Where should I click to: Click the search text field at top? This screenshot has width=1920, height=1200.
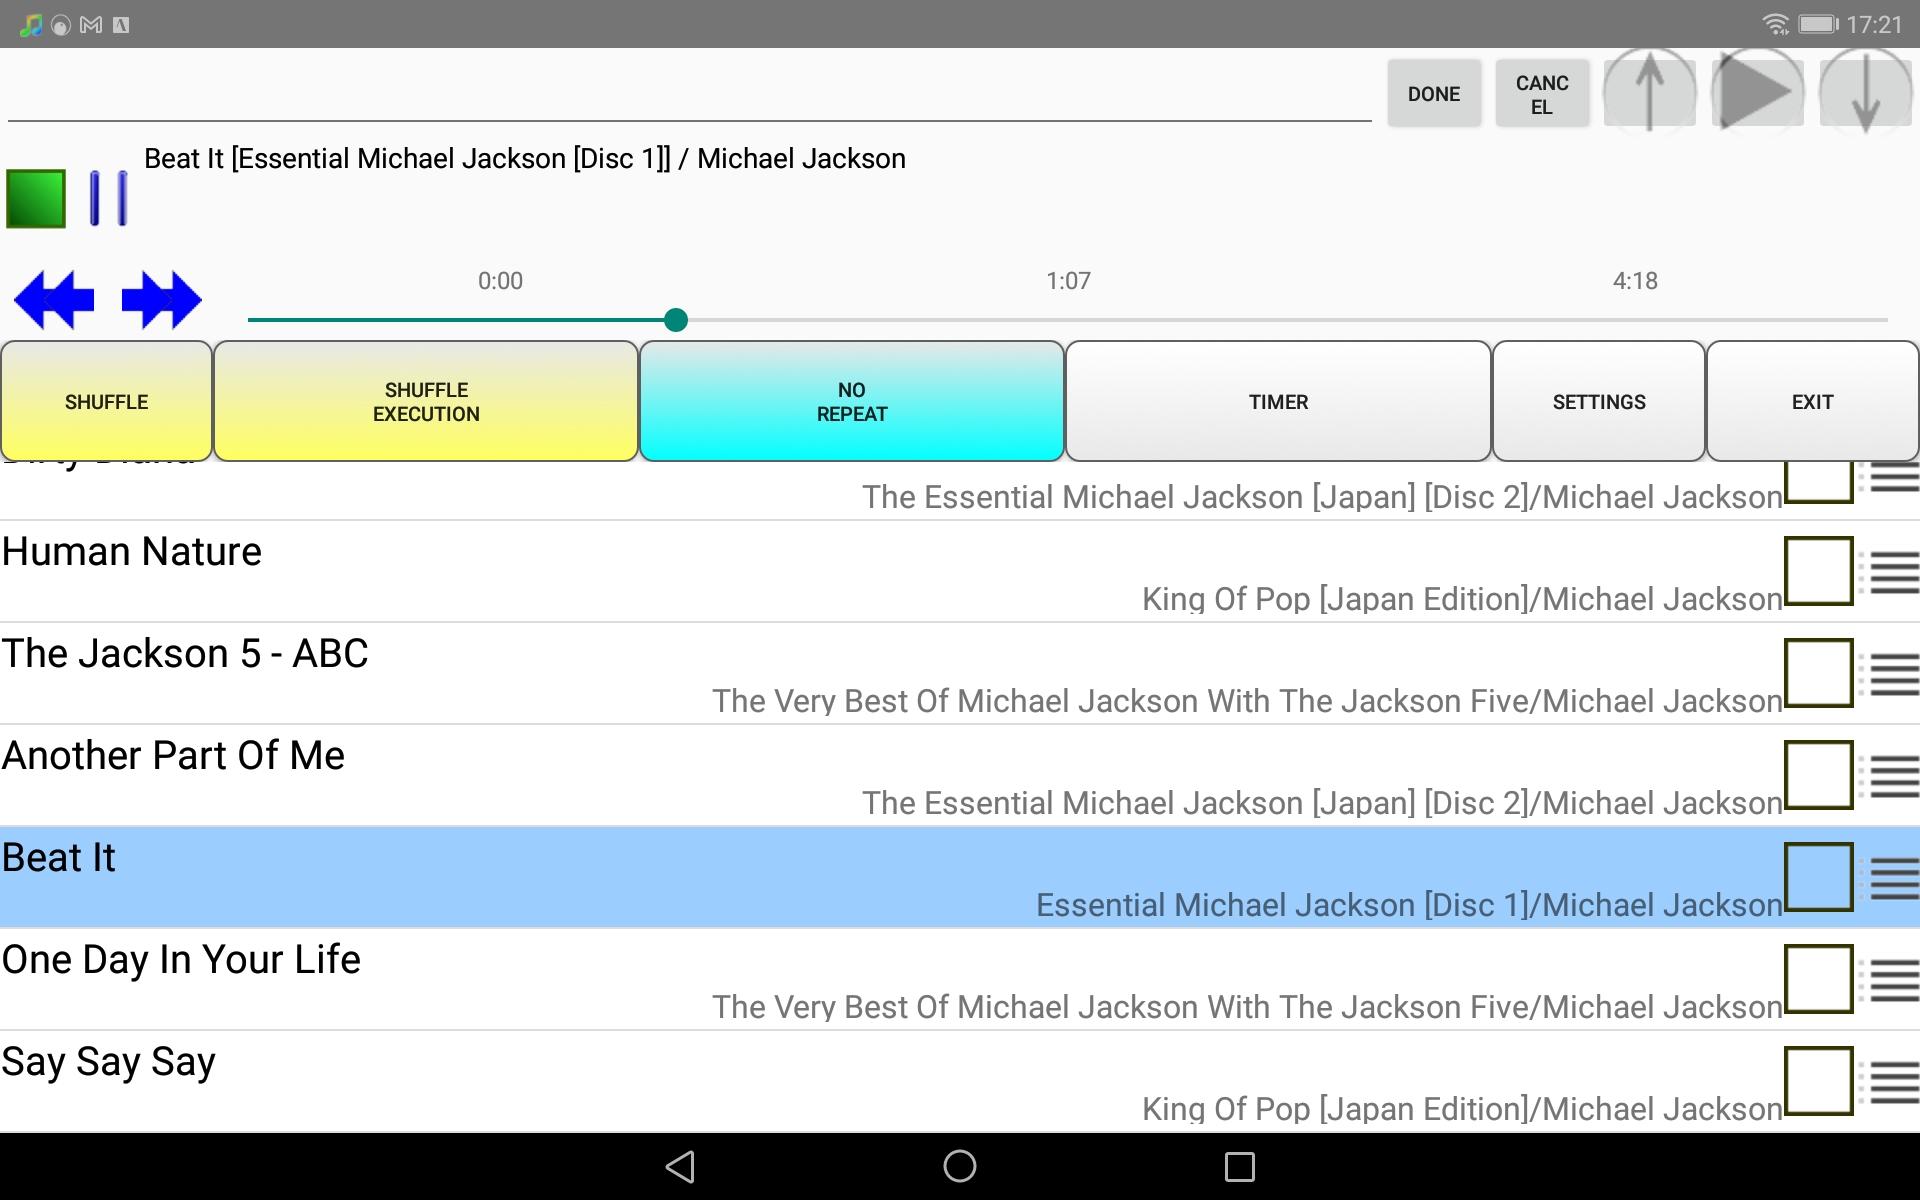689,92
